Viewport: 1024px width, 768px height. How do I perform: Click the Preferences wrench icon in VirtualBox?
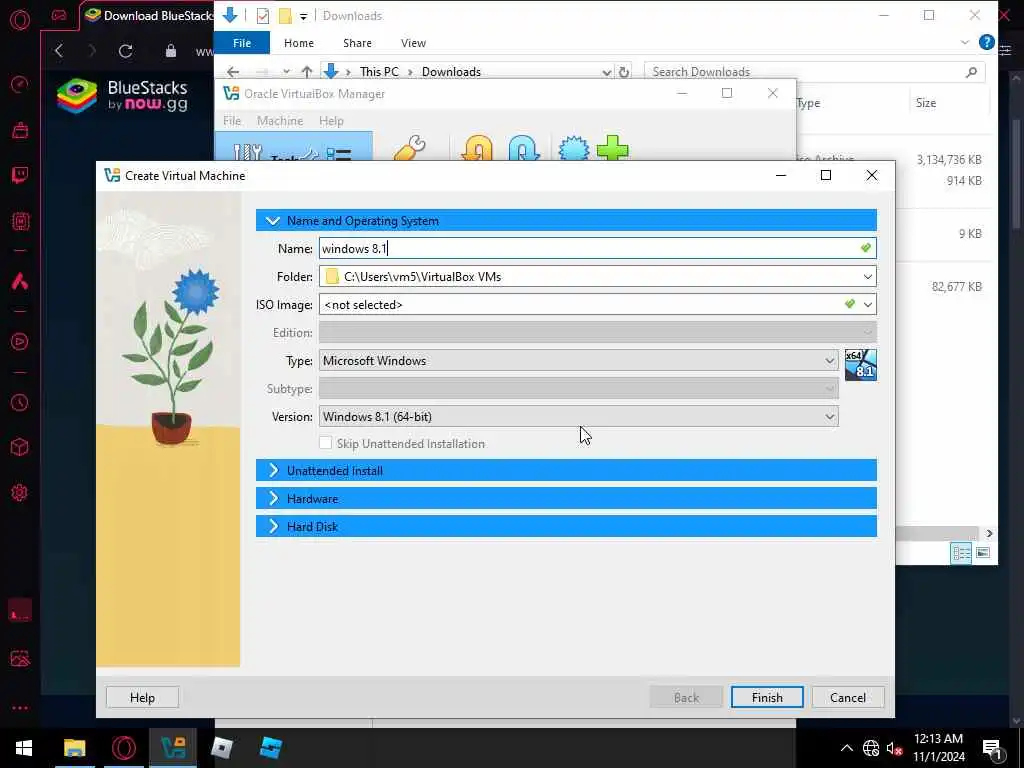(410, 148)
